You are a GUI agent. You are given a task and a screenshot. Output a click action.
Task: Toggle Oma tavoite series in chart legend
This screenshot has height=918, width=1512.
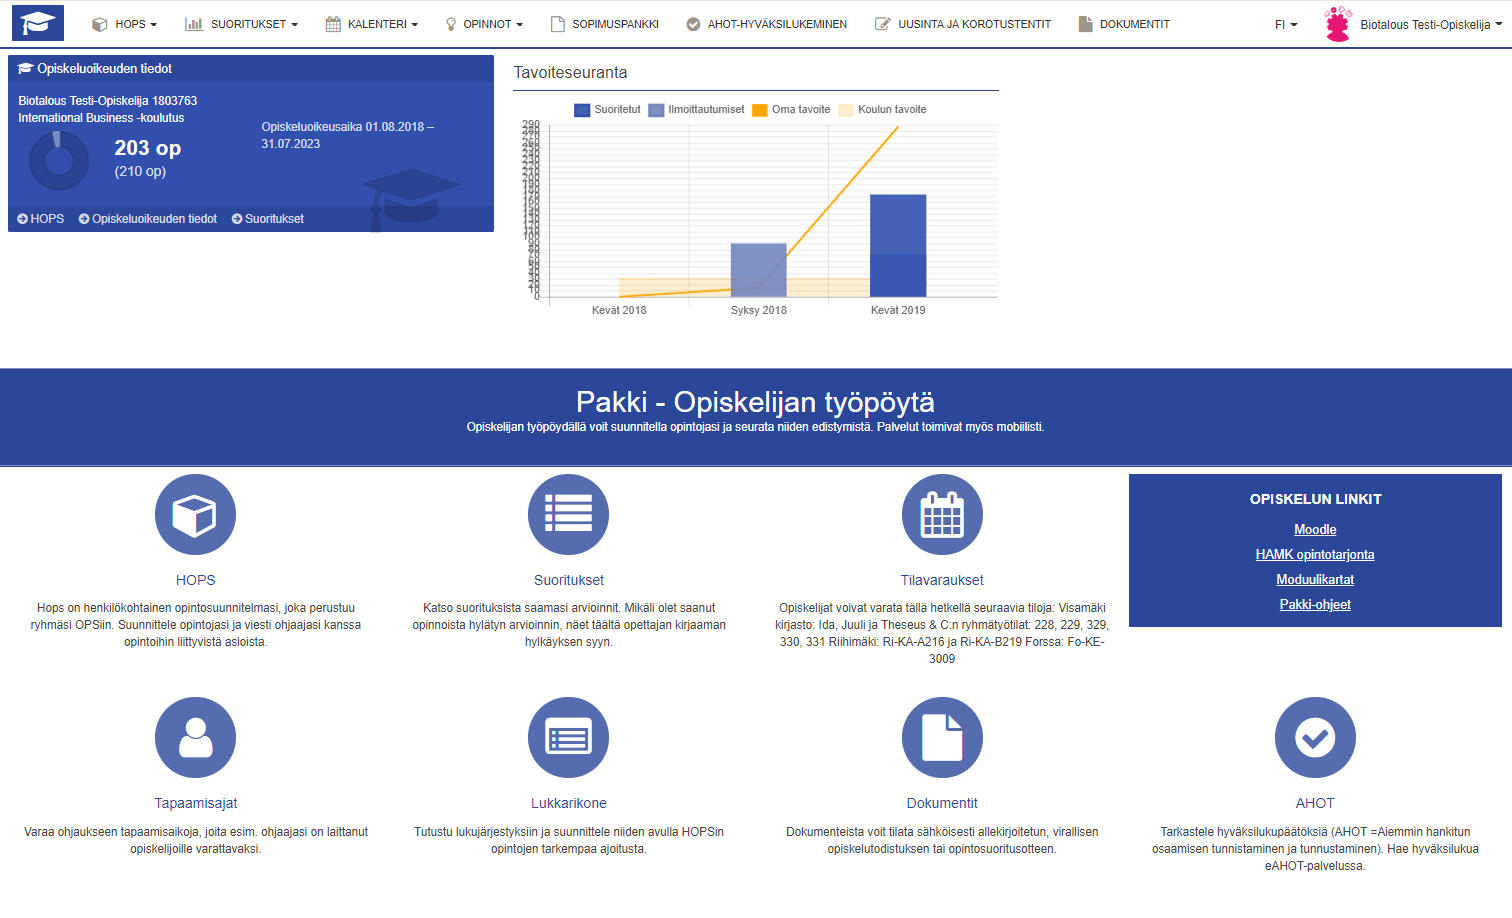point(791,110)
